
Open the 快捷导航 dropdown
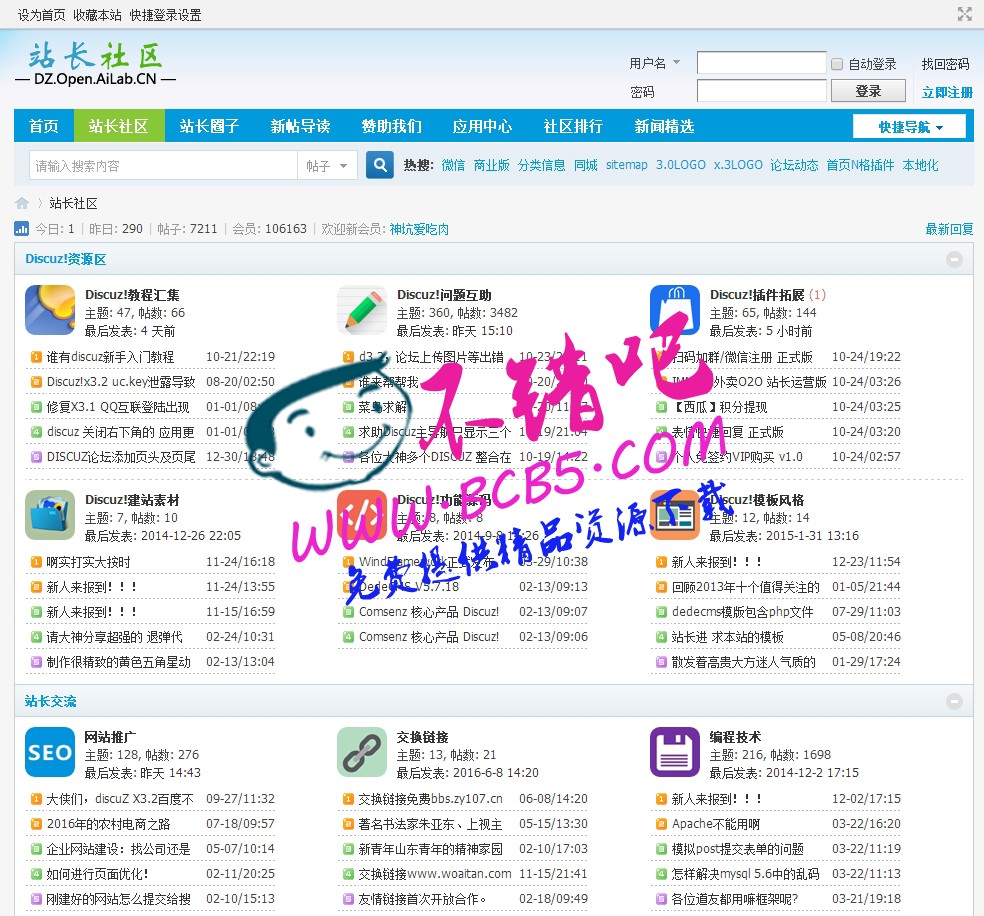[909, 127]
